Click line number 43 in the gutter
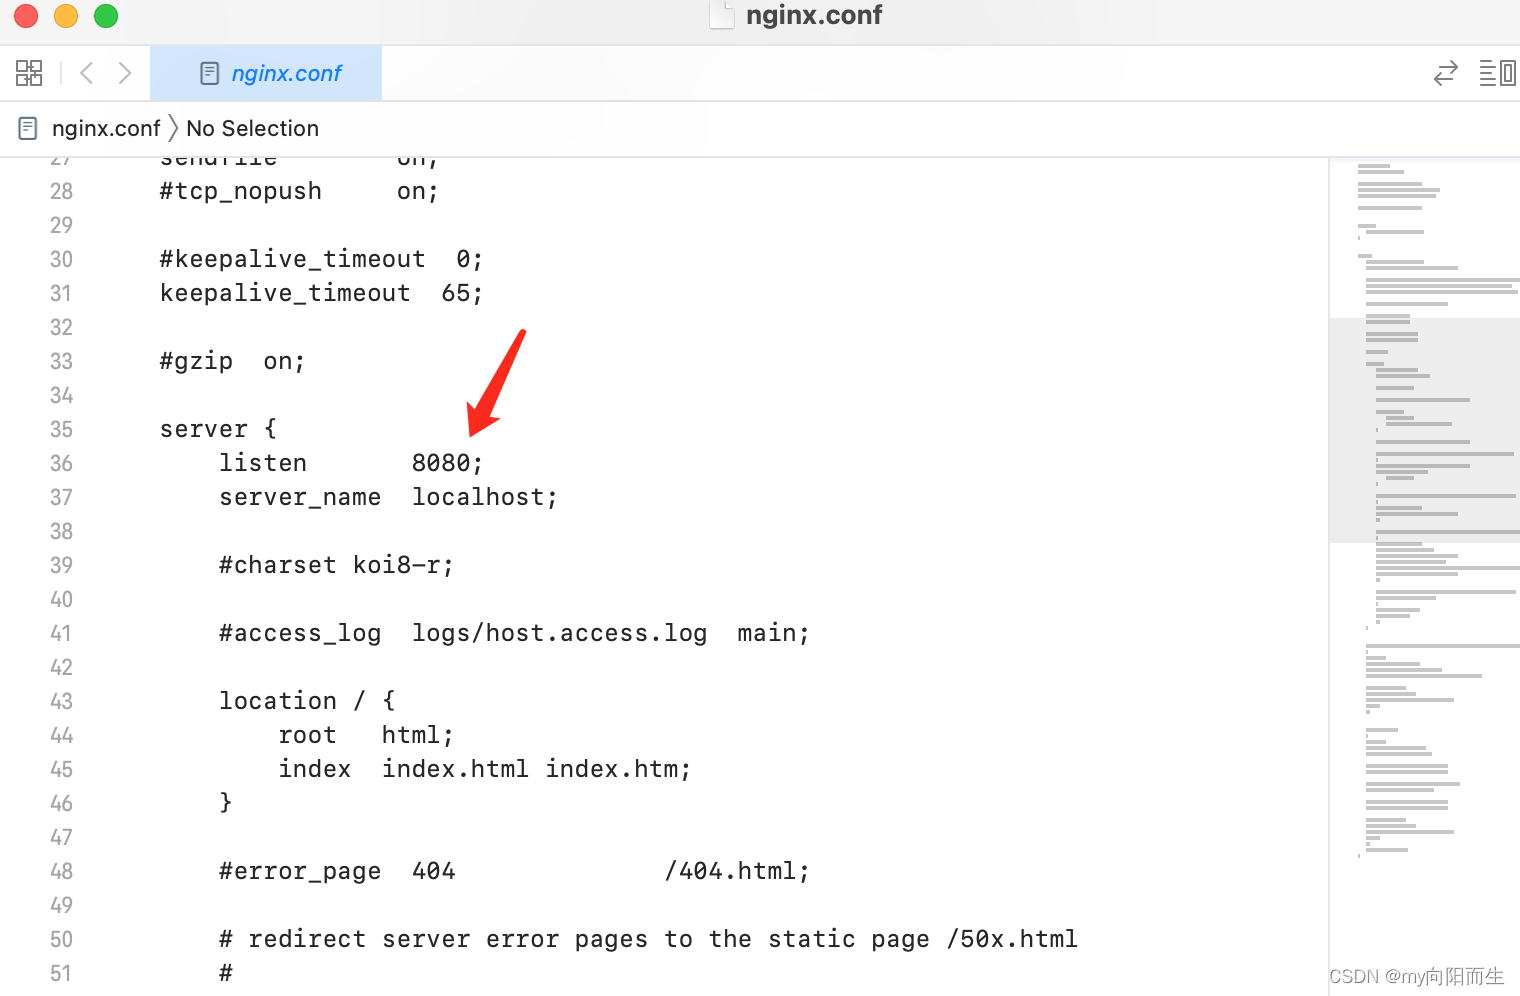The image size is (1520, 996). (61, 700)
